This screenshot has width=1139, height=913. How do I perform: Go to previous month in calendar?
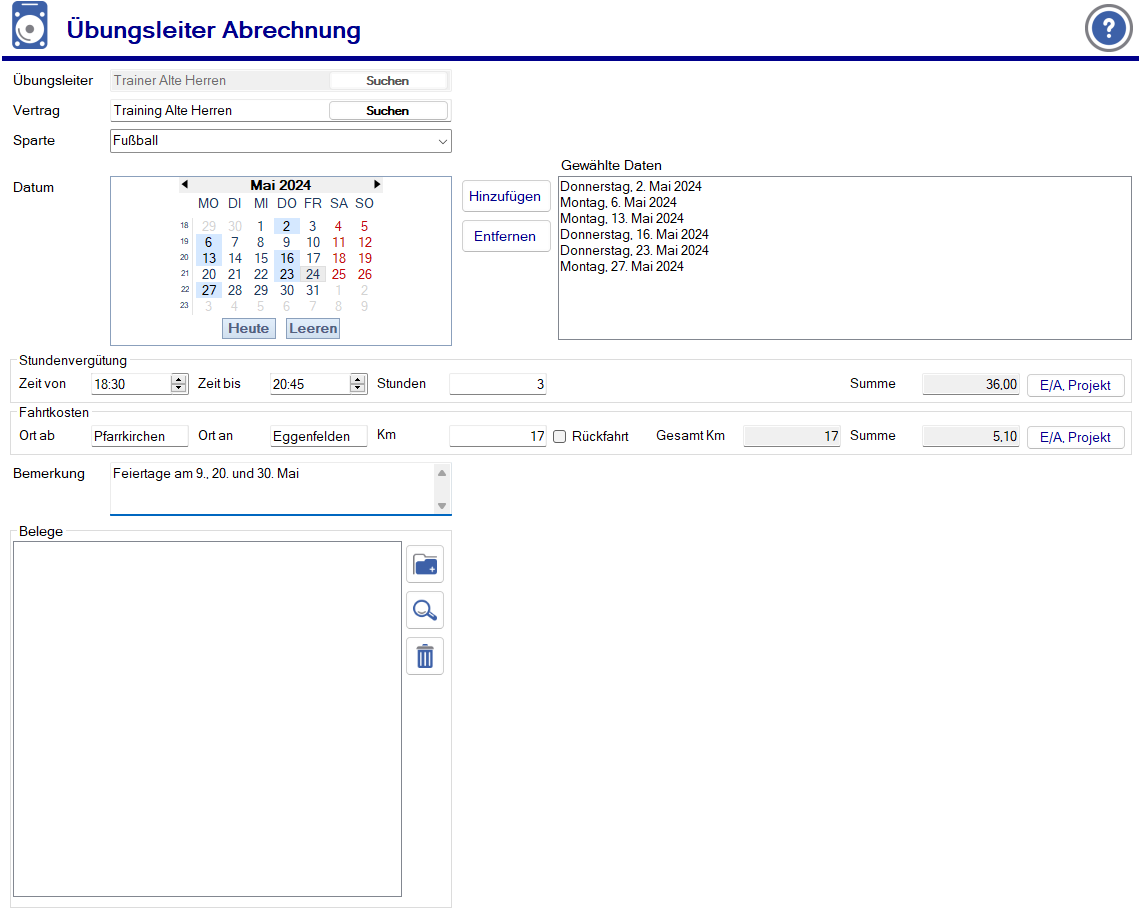tap(185, 185)
